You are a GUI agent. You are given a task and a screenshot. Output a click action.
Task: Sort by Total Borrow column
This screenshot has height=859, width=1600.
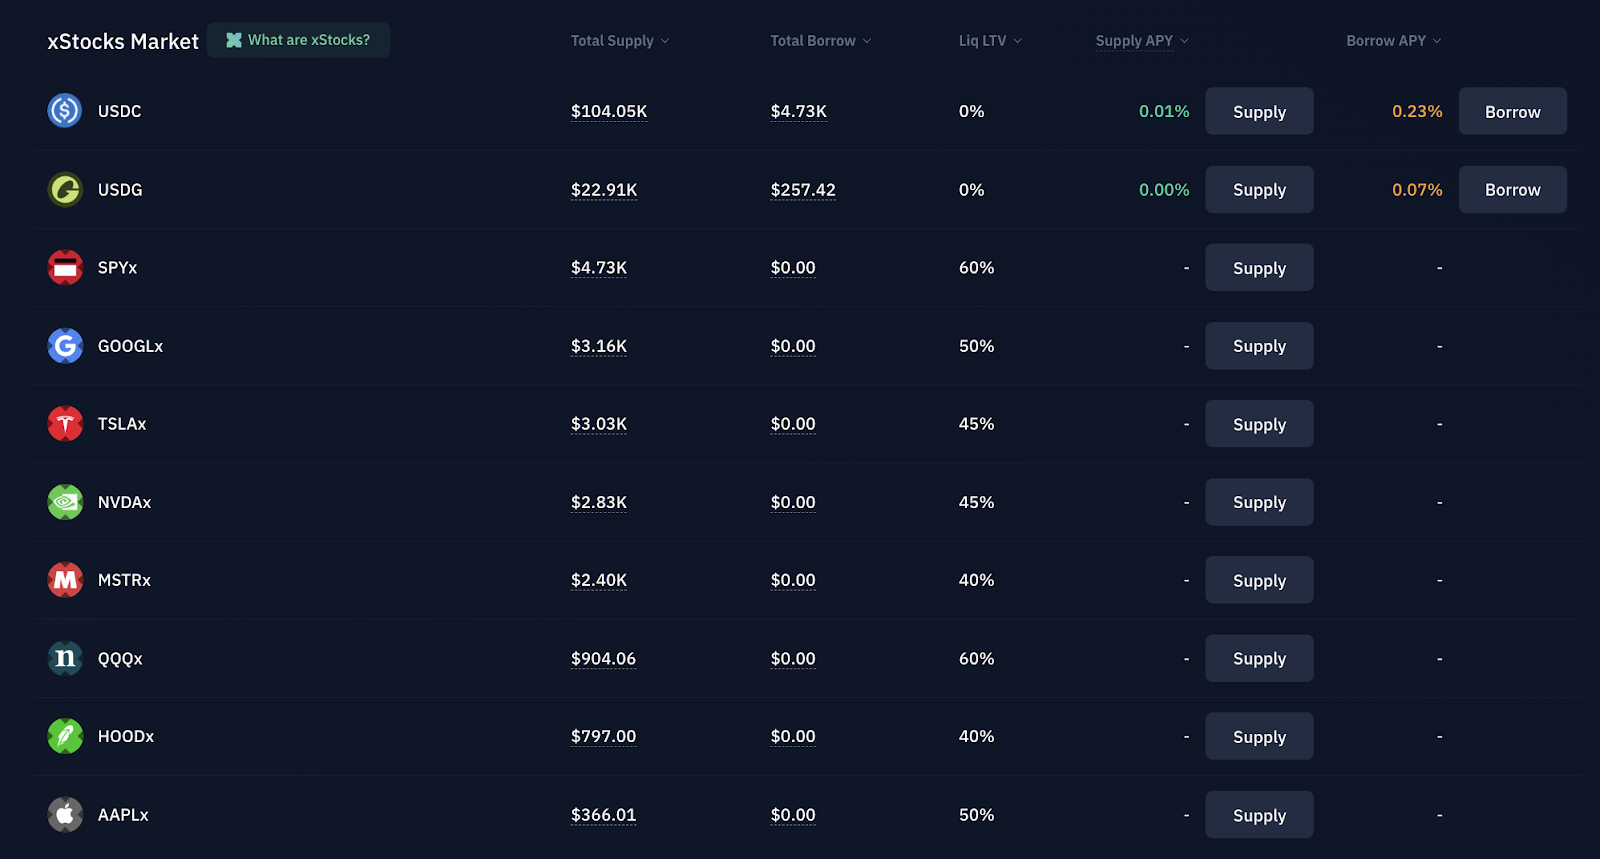[x=820, y=41]
